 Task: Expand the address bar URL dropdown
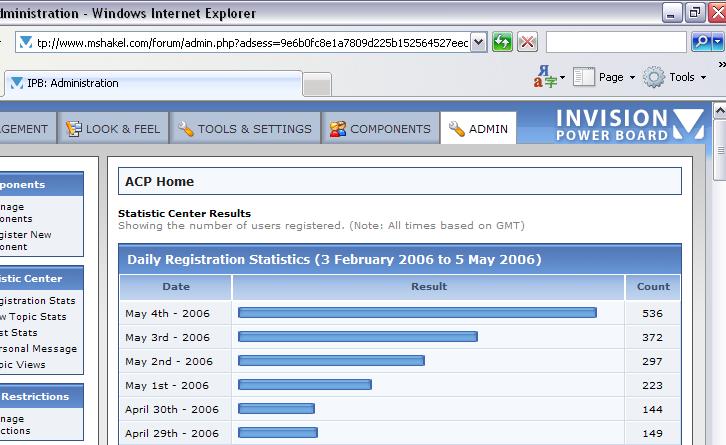pos(478,42)
